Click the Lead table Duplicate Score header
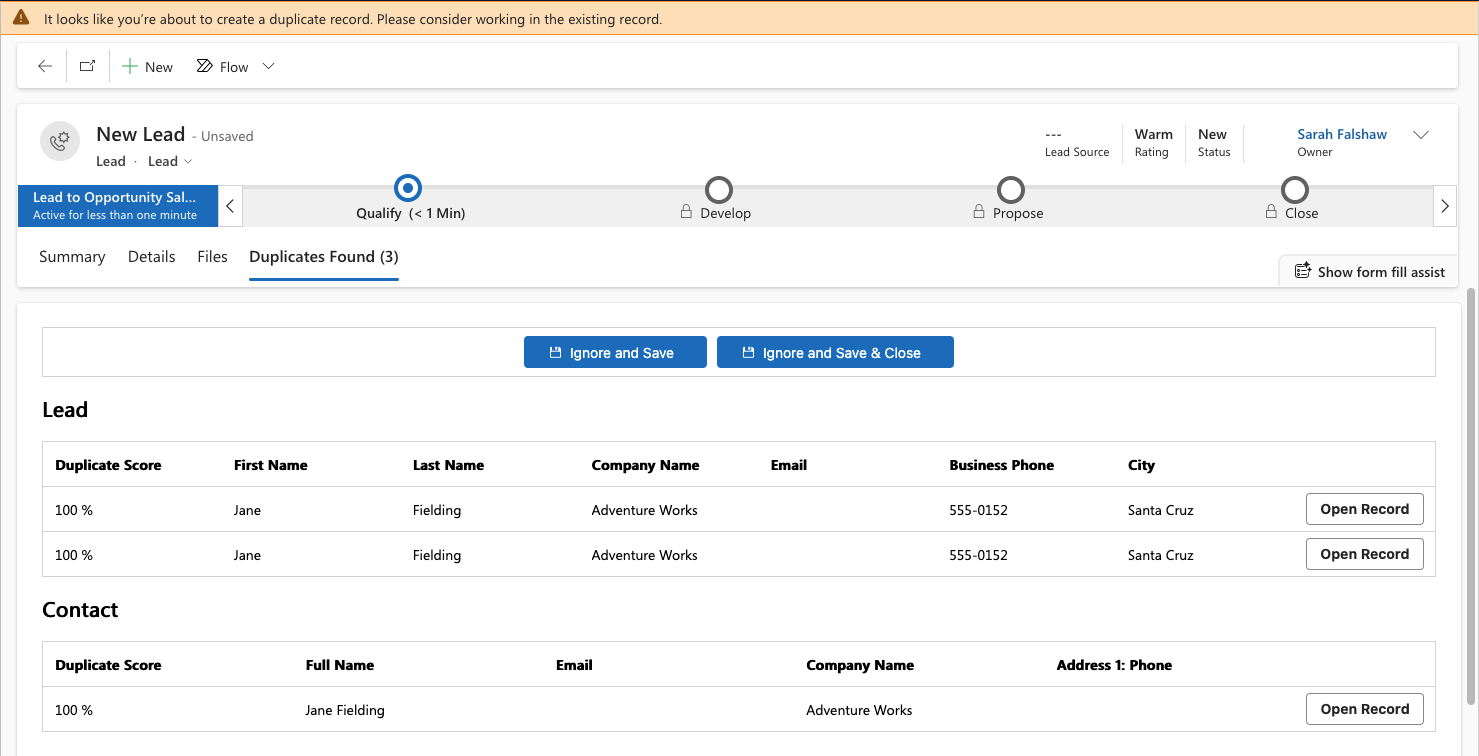This screenshot has width=1479, height=756. coord(108,465)
